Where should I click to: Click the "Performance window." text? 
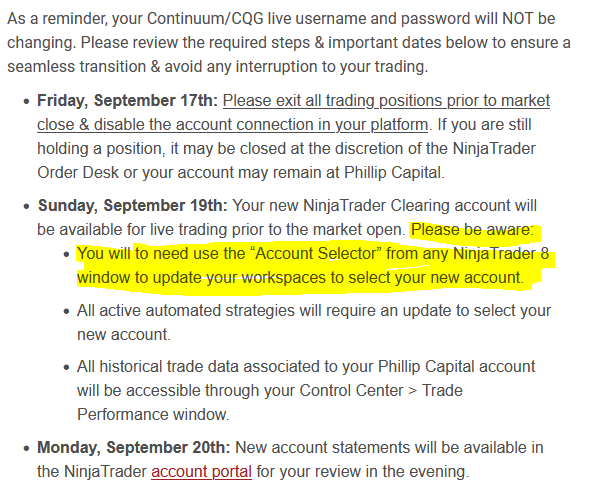153,414
